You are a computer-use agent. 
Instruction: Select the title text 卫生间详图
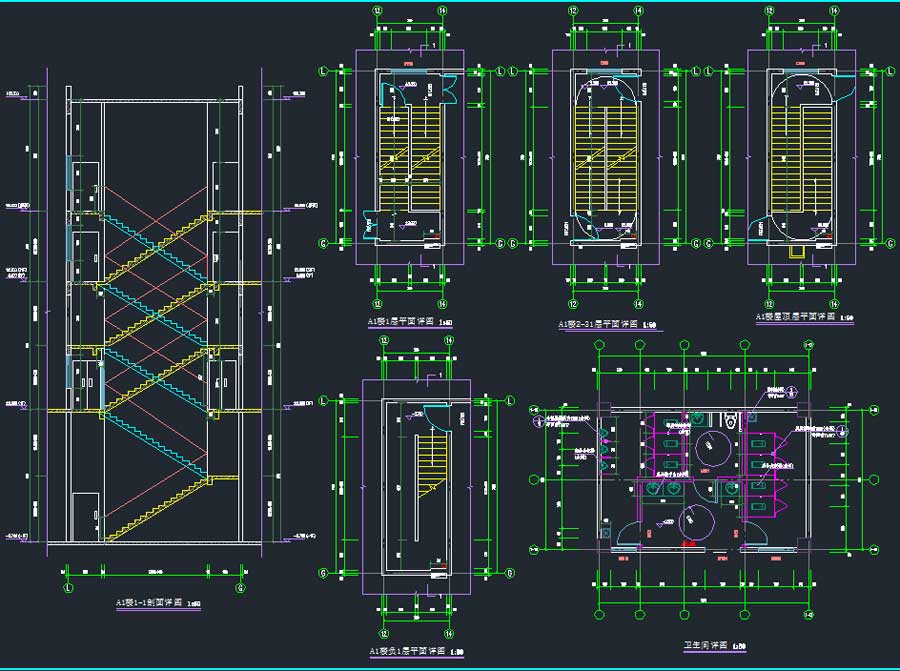click(705, 645)
